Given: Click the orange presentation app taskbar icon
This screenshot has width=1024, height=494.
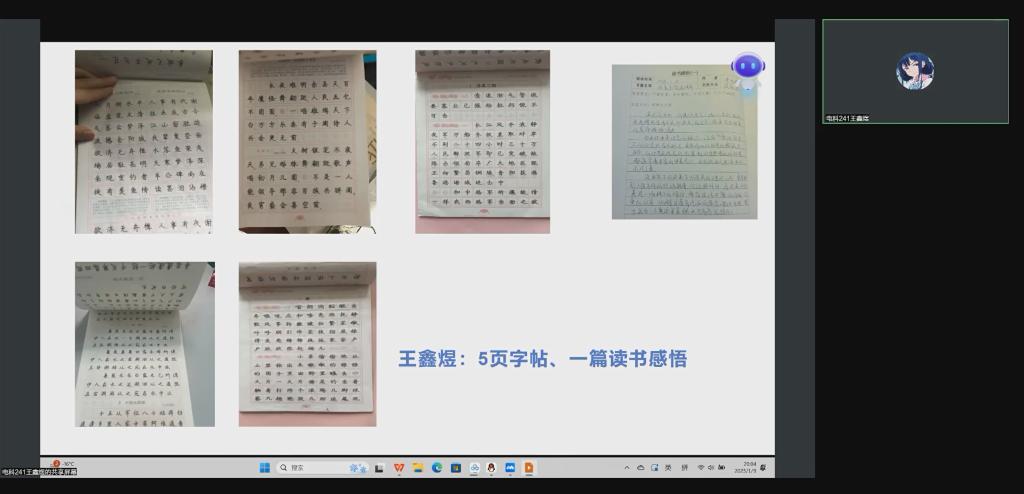Looking at the screenshot, I should [529, 467].
